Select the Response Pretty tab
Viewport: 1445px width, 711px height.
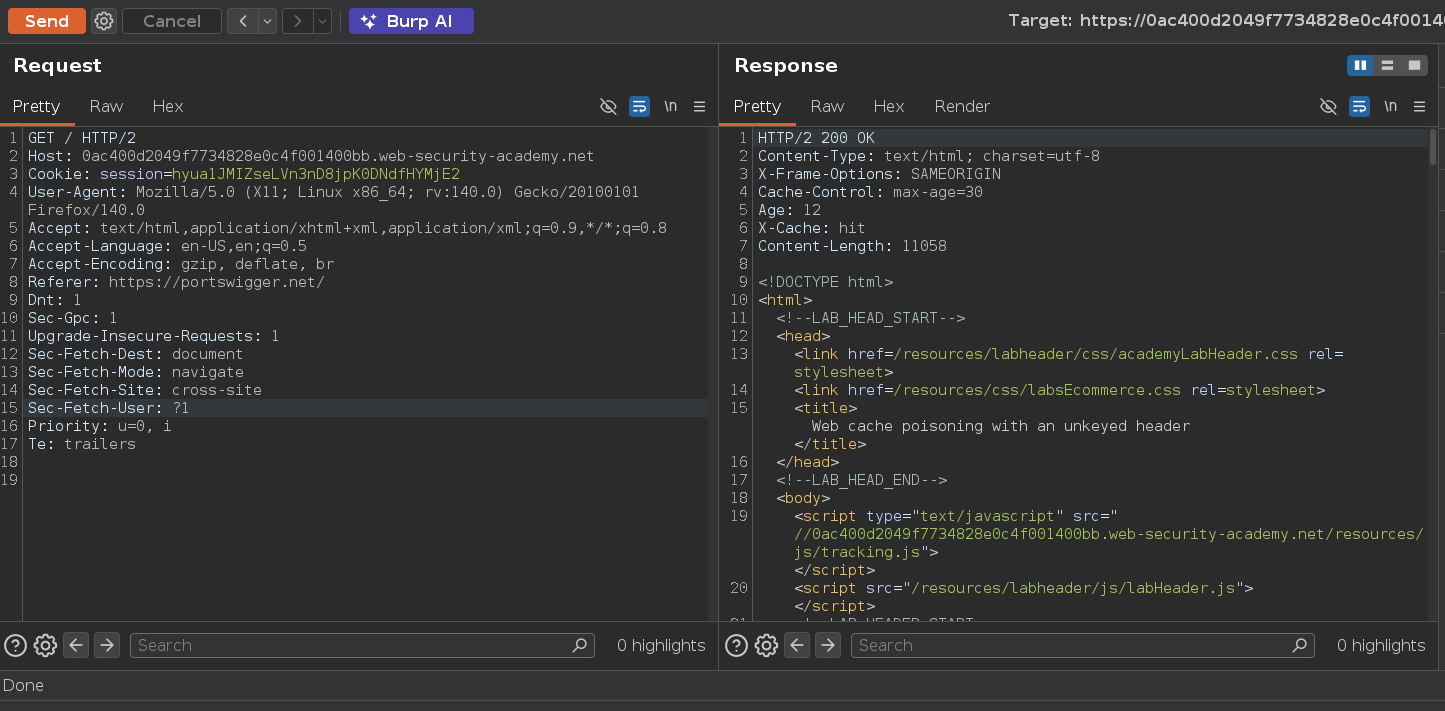click(757, 106)
